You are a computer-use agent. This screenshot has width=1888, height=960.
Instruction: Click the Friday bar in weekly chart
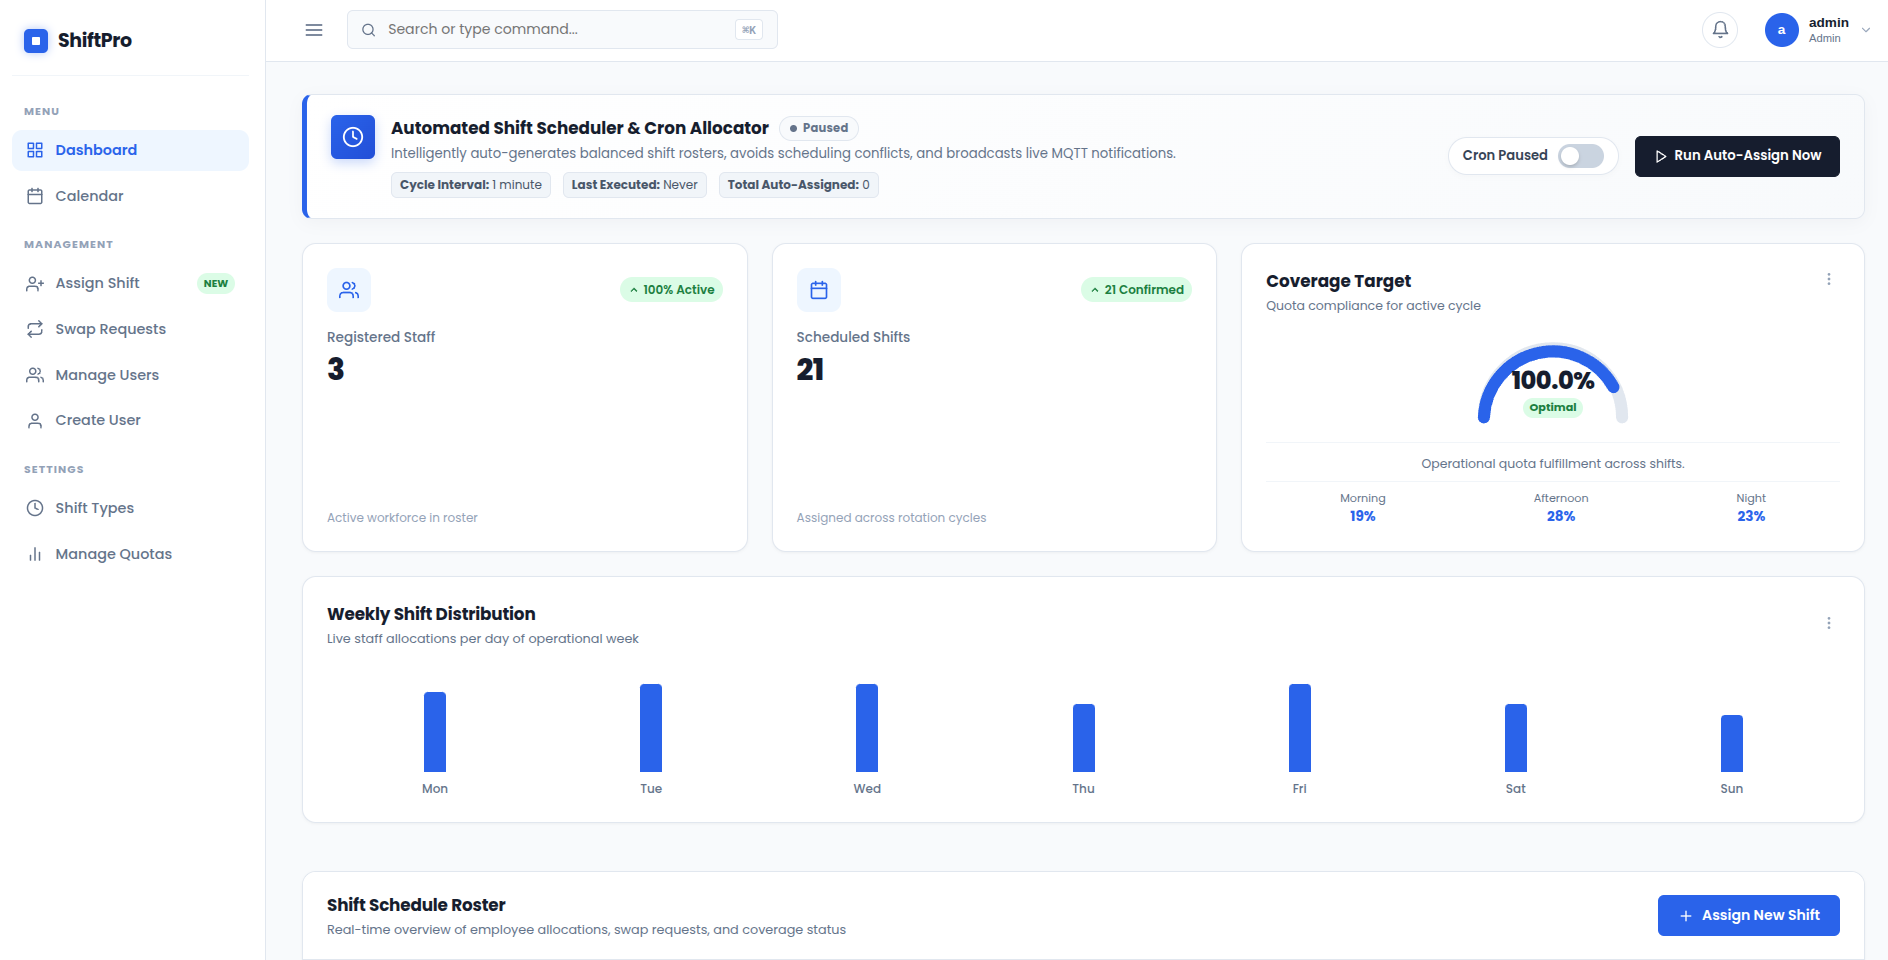point(1299,728)
